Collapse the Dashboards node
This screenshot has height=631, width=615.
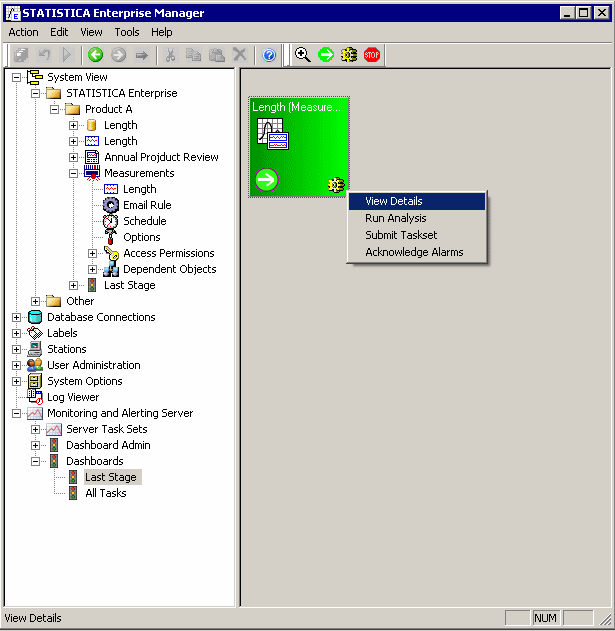[x=35, y=461]
